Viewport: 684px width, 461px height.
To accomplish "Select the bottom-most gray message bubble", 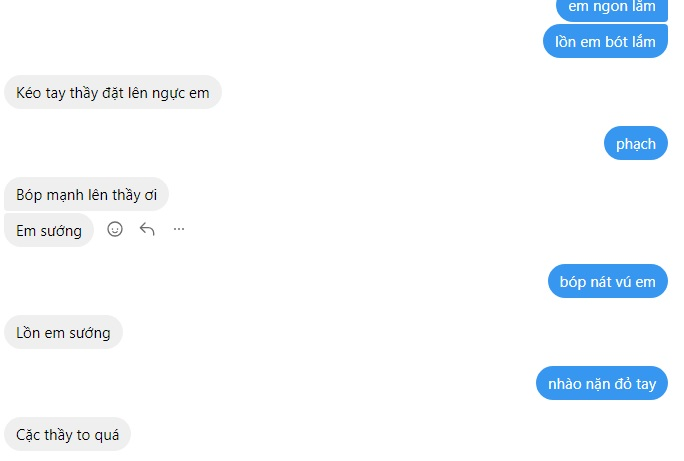I will [68, 434].
